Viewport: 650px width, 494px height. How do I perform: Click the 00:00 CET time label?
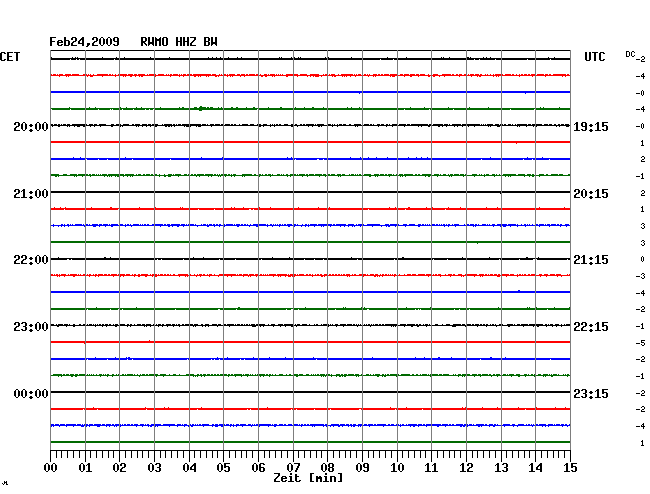click(x=31, y=393)
